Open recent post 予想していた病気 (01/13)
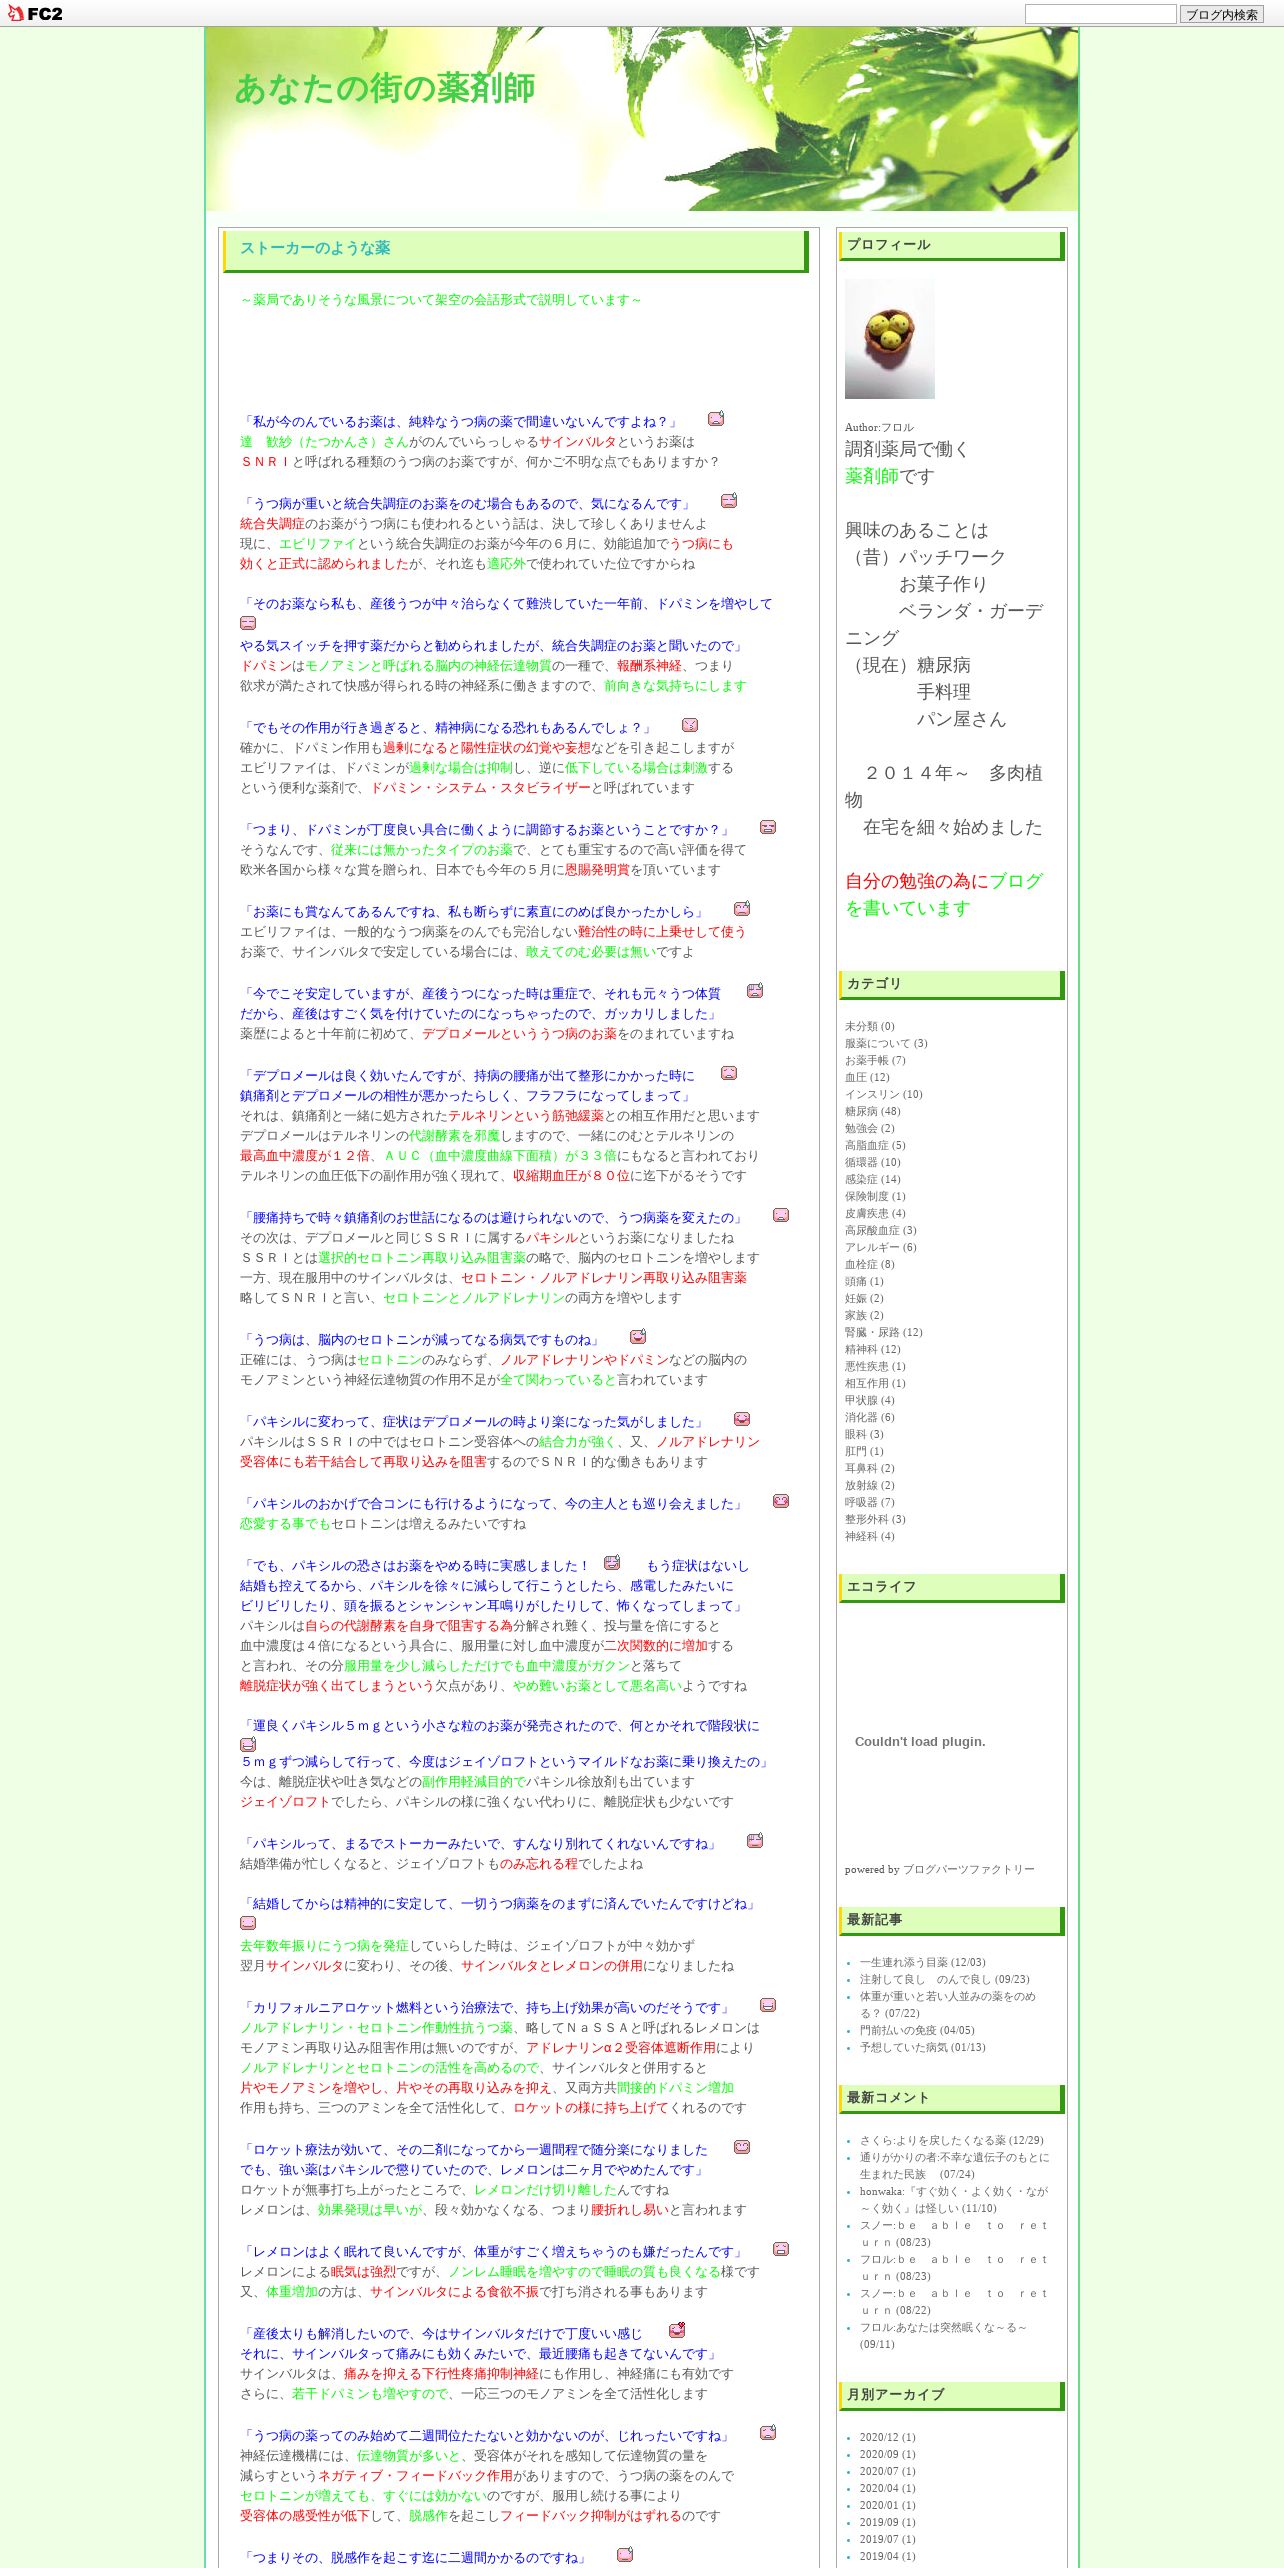The width and height of the screenshot is (1284, 2568). click(922, 2047)
